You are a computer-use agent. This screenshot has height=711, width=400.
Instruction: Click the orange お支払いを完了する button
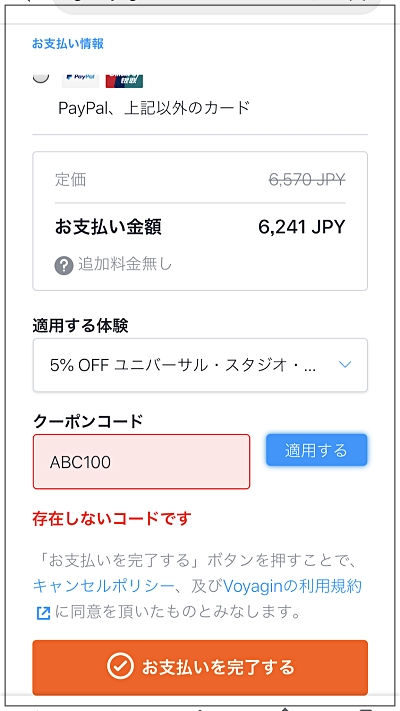(x=200, y=667)
